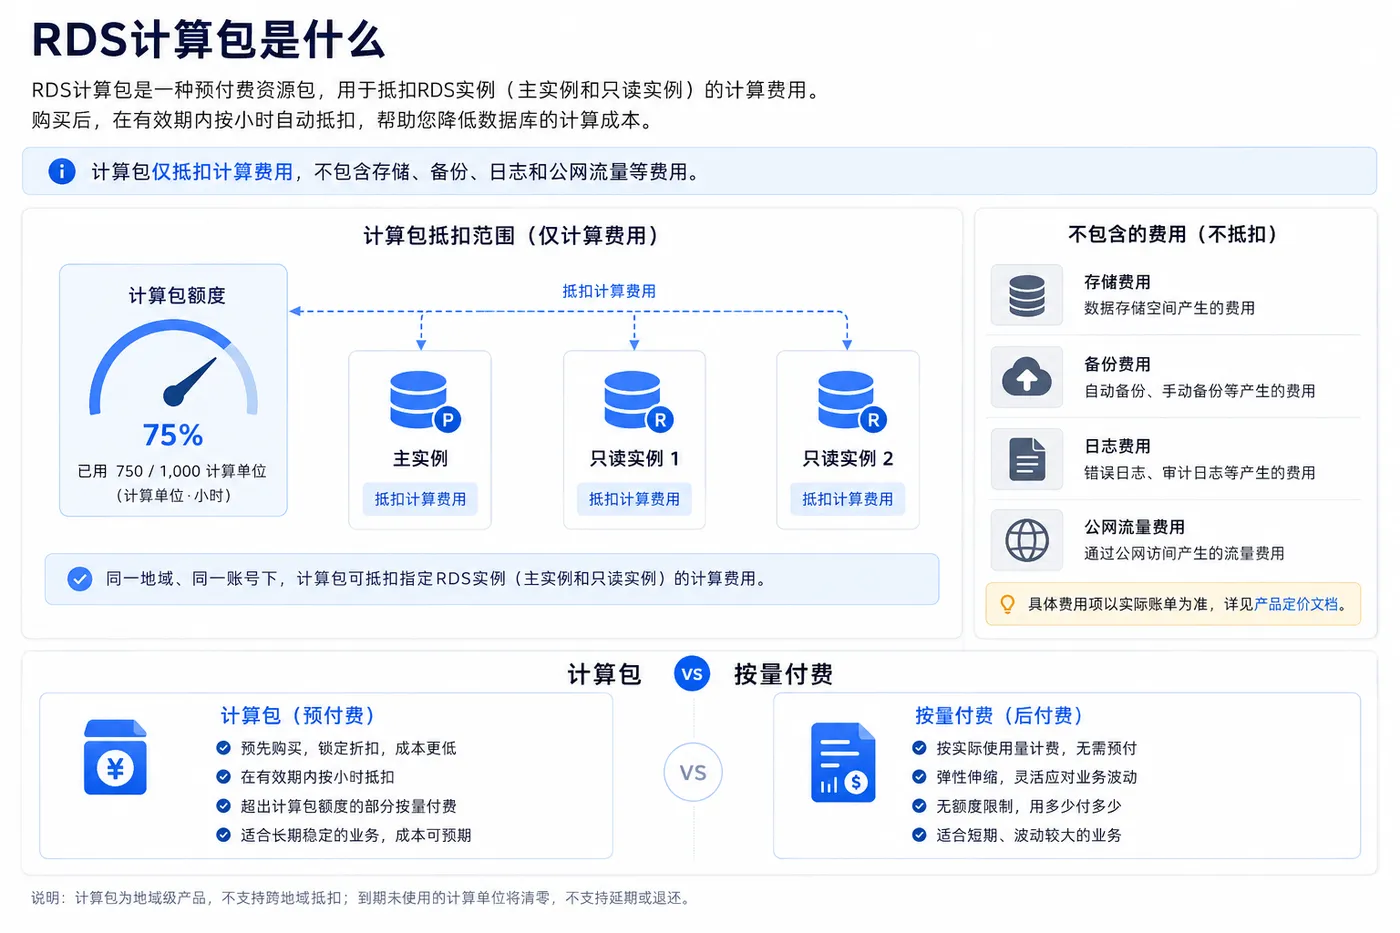Click the check mark beside 超出计算包额度的部分按量付费

tap(224, 806)
